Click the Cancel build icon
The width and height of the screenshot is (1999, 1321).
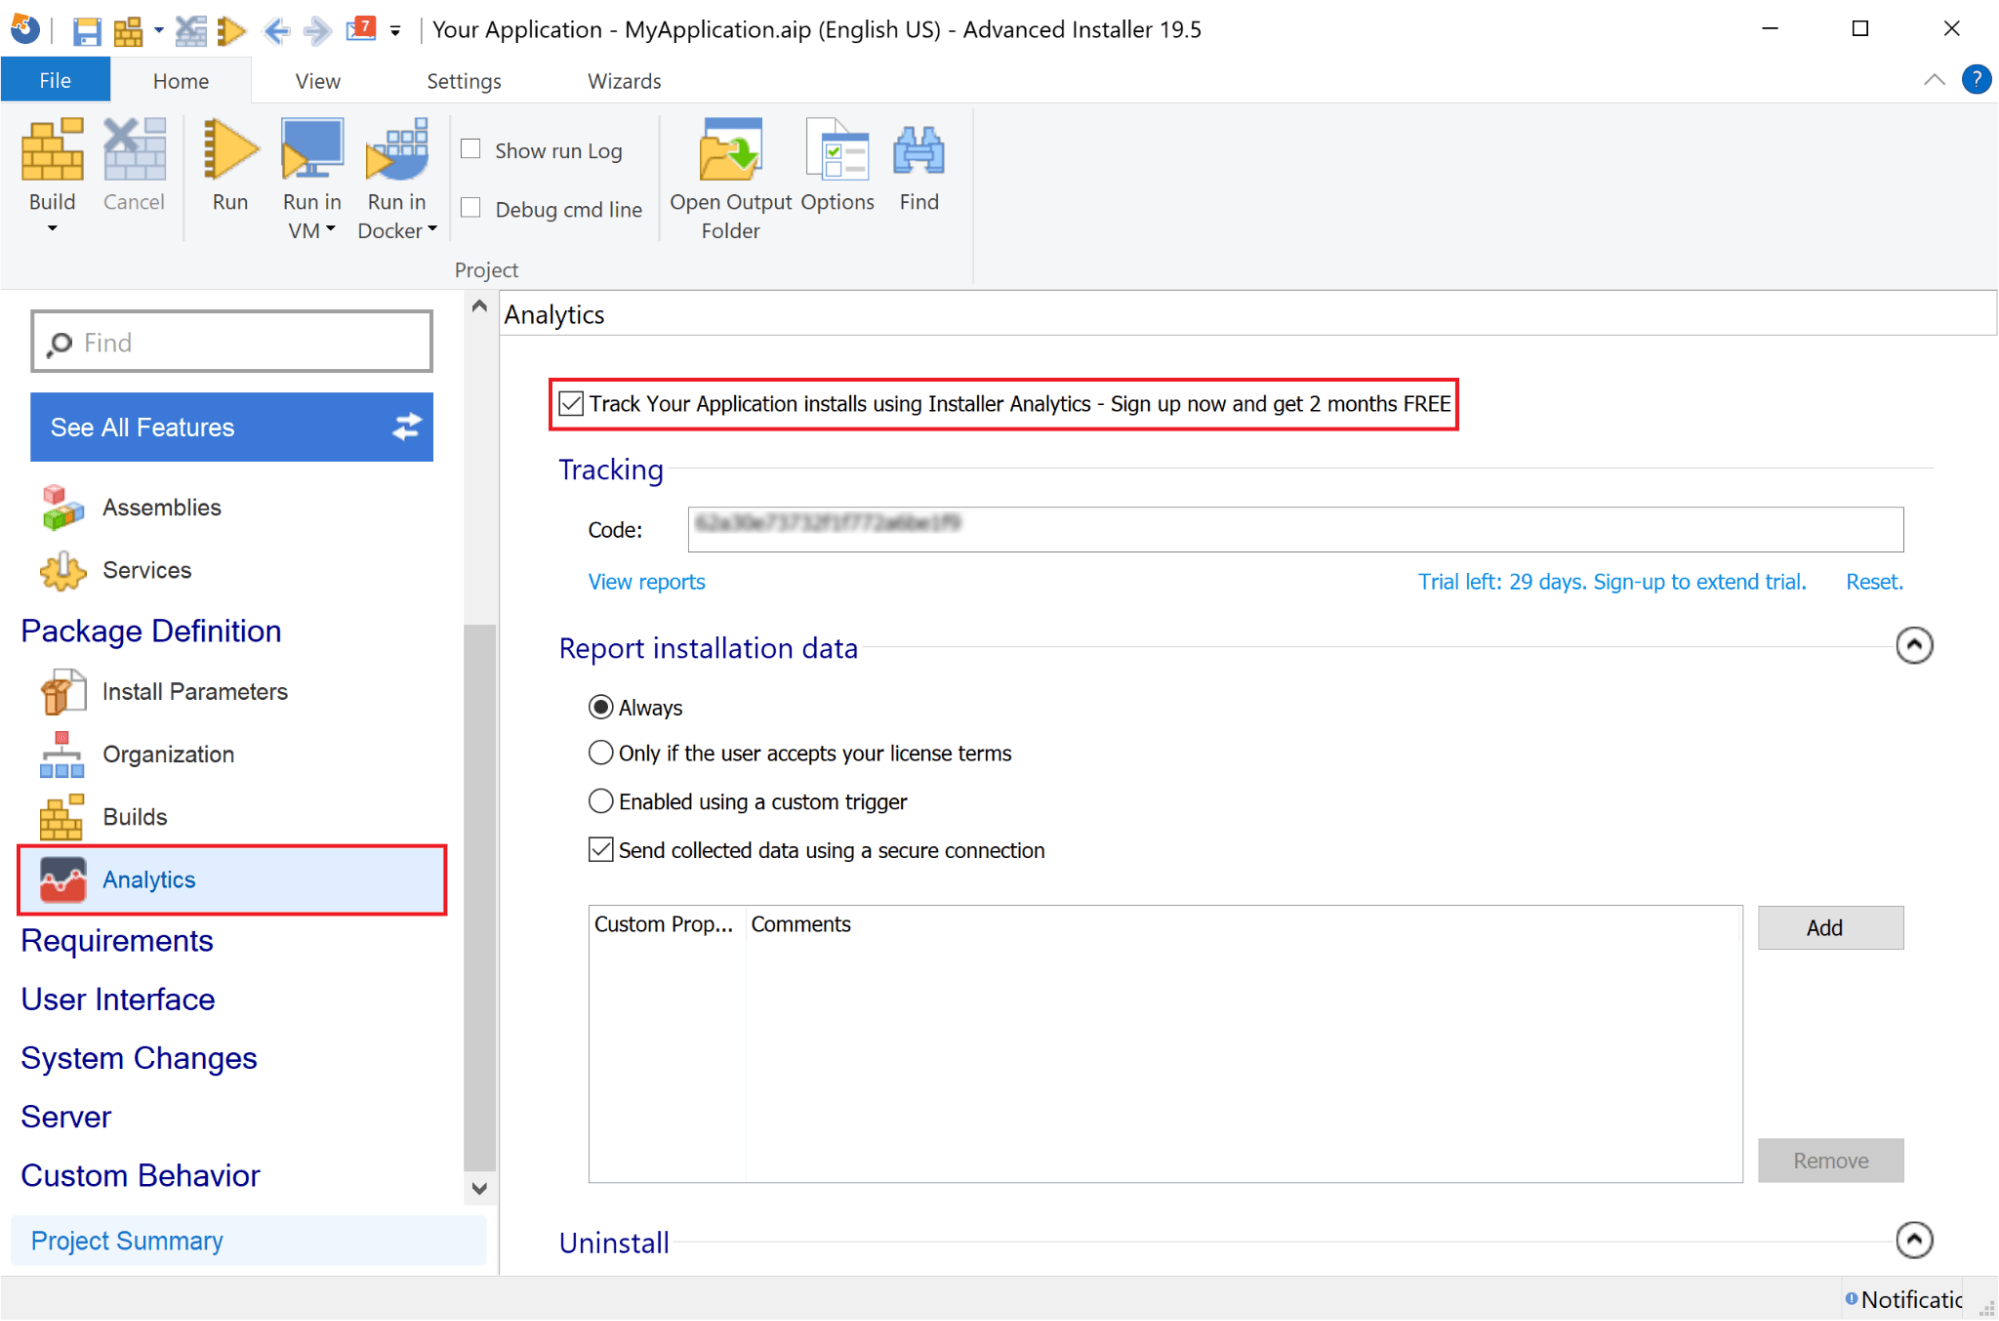click(133, 151)
